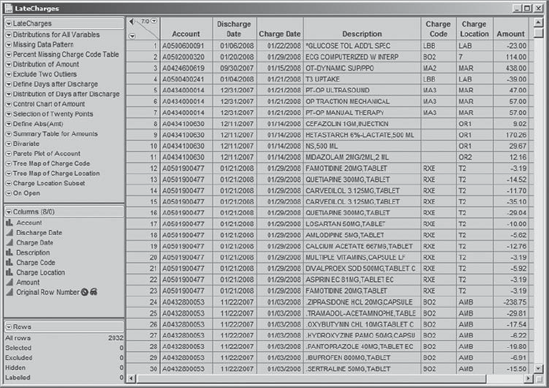Open Define Abs(Amt) script menu

tap(9, 124)
